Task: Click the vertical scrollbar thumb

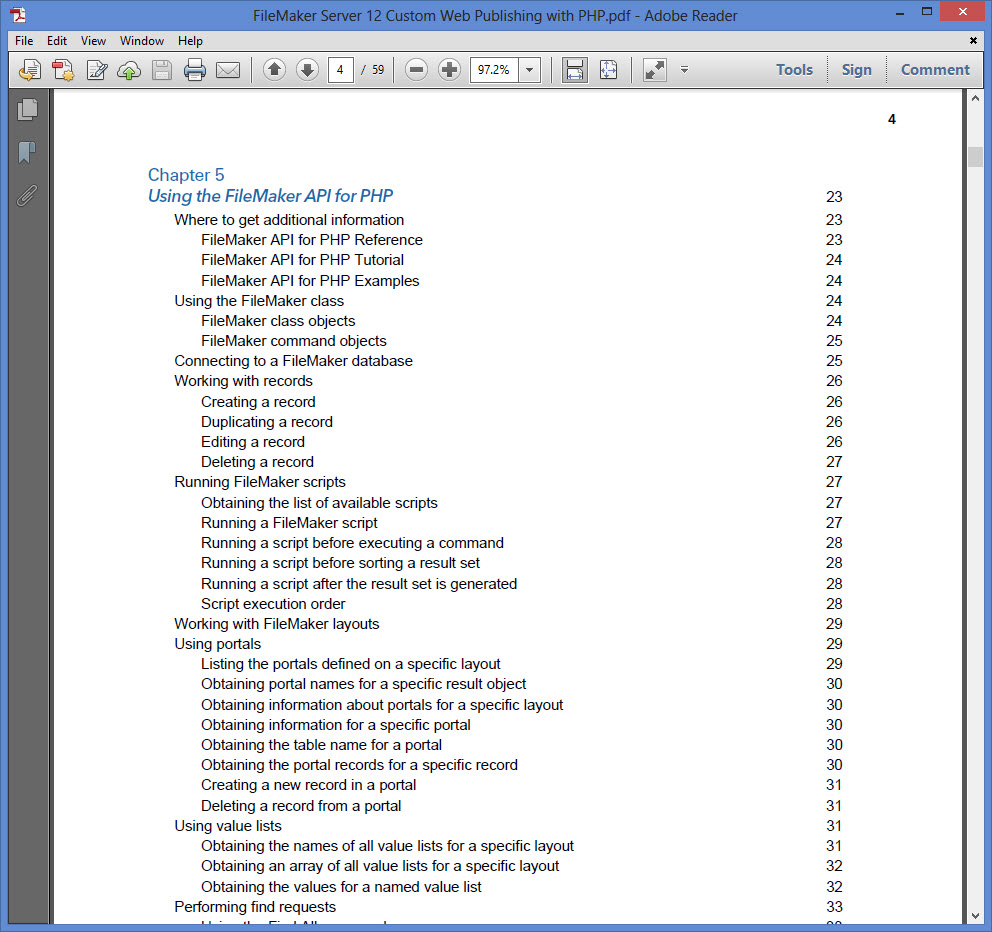Action: coord(975,156)
